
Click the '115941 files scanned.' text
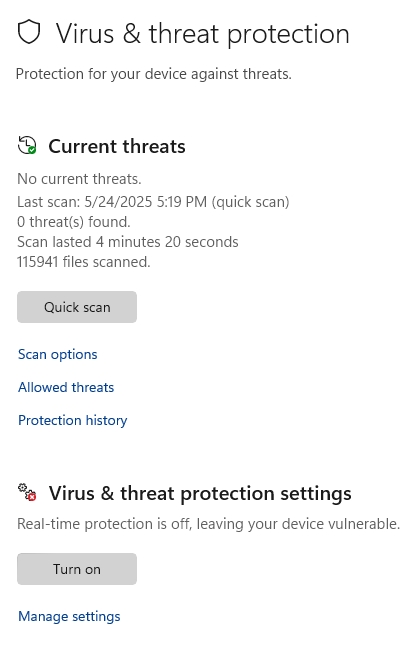[84, 262]
